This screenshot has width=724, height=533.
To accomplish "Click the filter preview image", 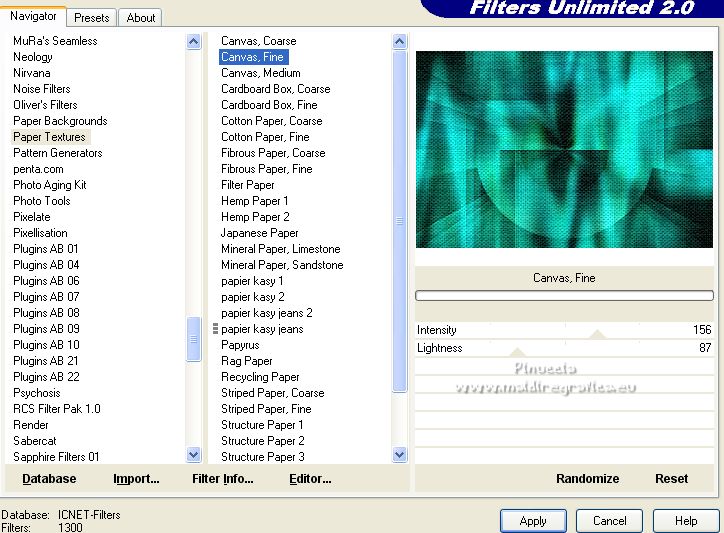I will (564, 149).
